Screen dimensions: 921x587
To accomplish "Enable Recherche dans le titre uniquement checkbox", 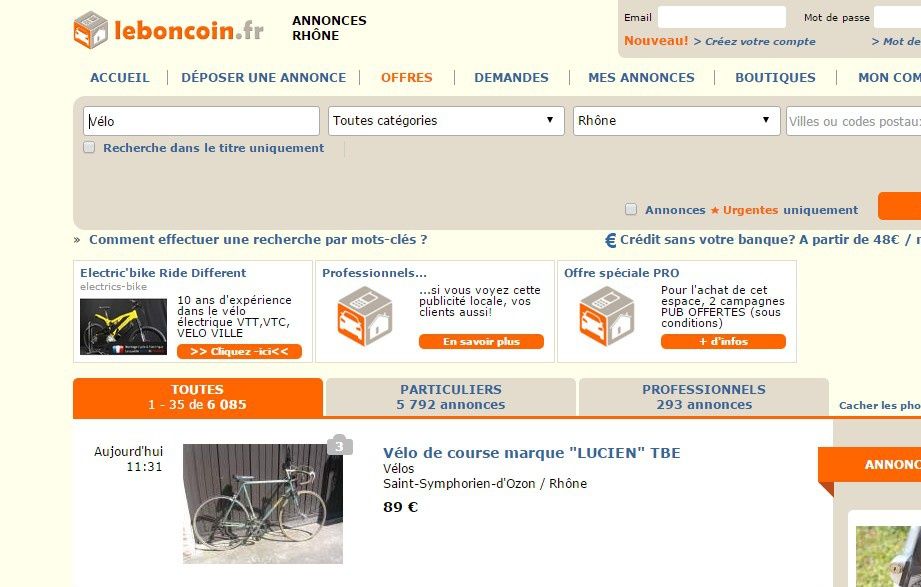I will pos(89,147).
